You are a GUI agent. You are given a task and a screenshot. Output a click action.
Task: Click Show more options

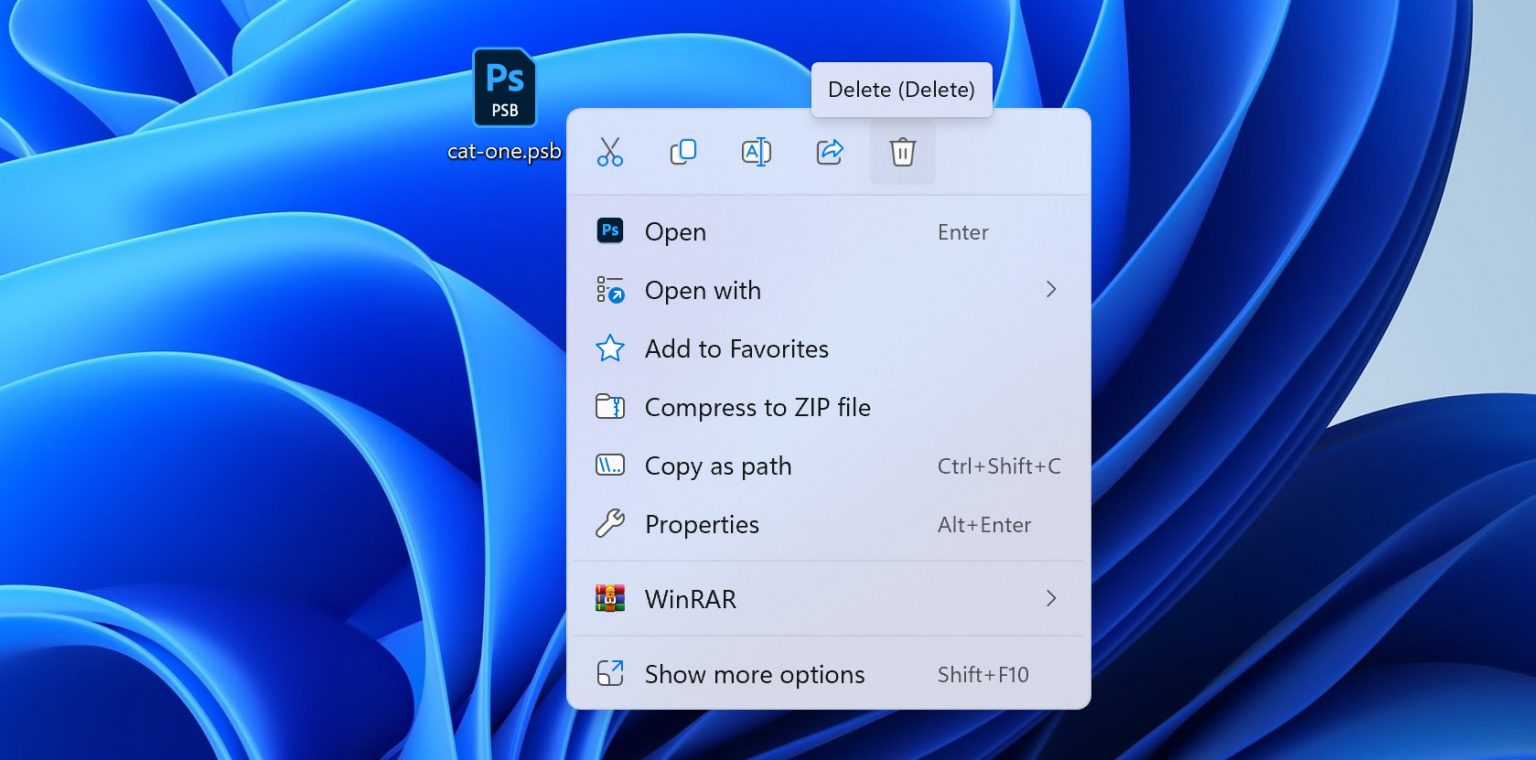pyautogui.click(x=754, y=674)
